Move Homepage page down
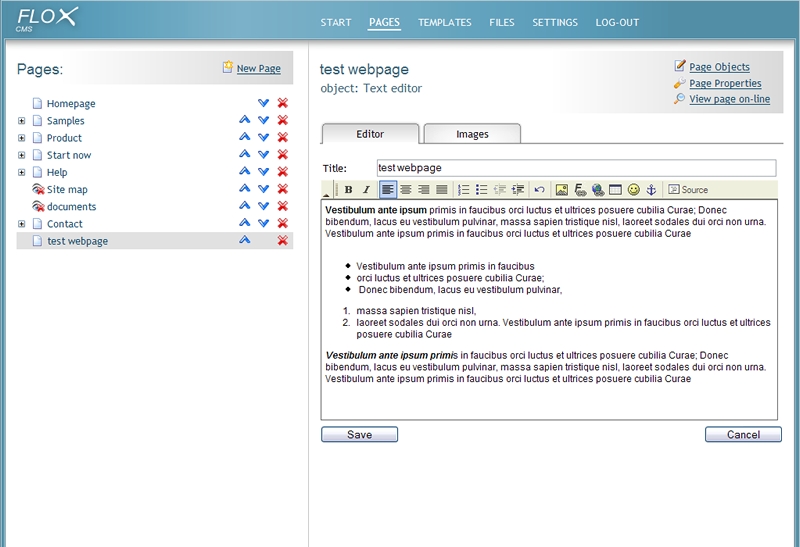 pyautogui.click(x=263, y=103)
